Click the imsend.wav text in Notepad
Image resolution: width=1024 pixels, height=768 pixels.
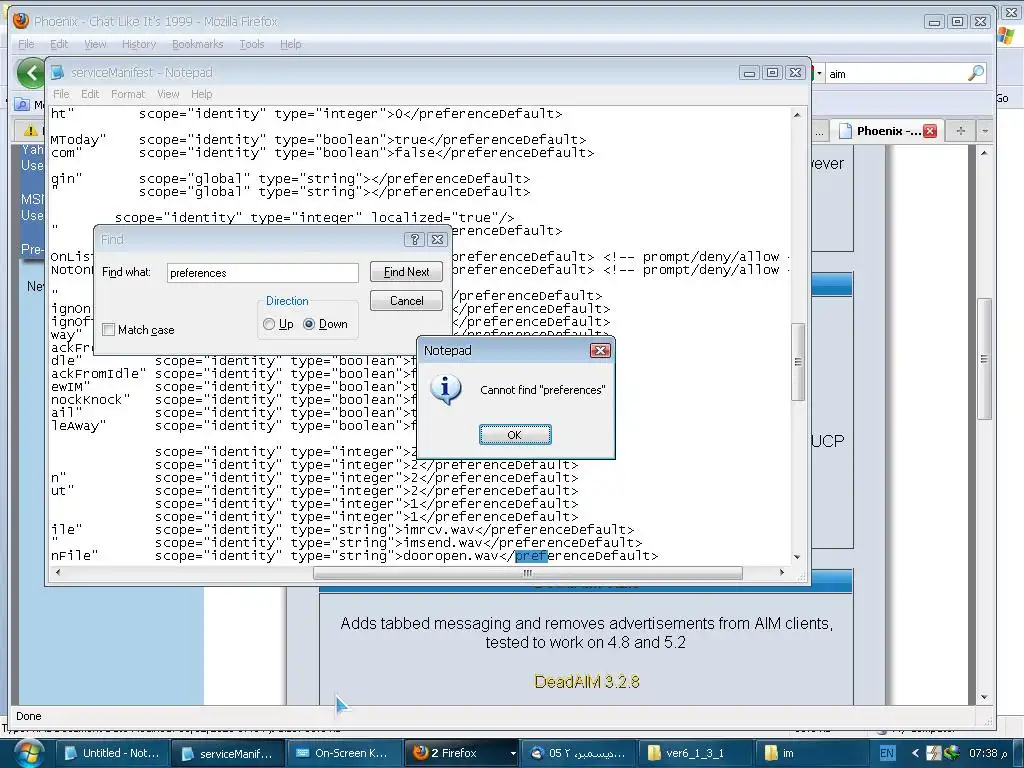click(x=443, y=543)
